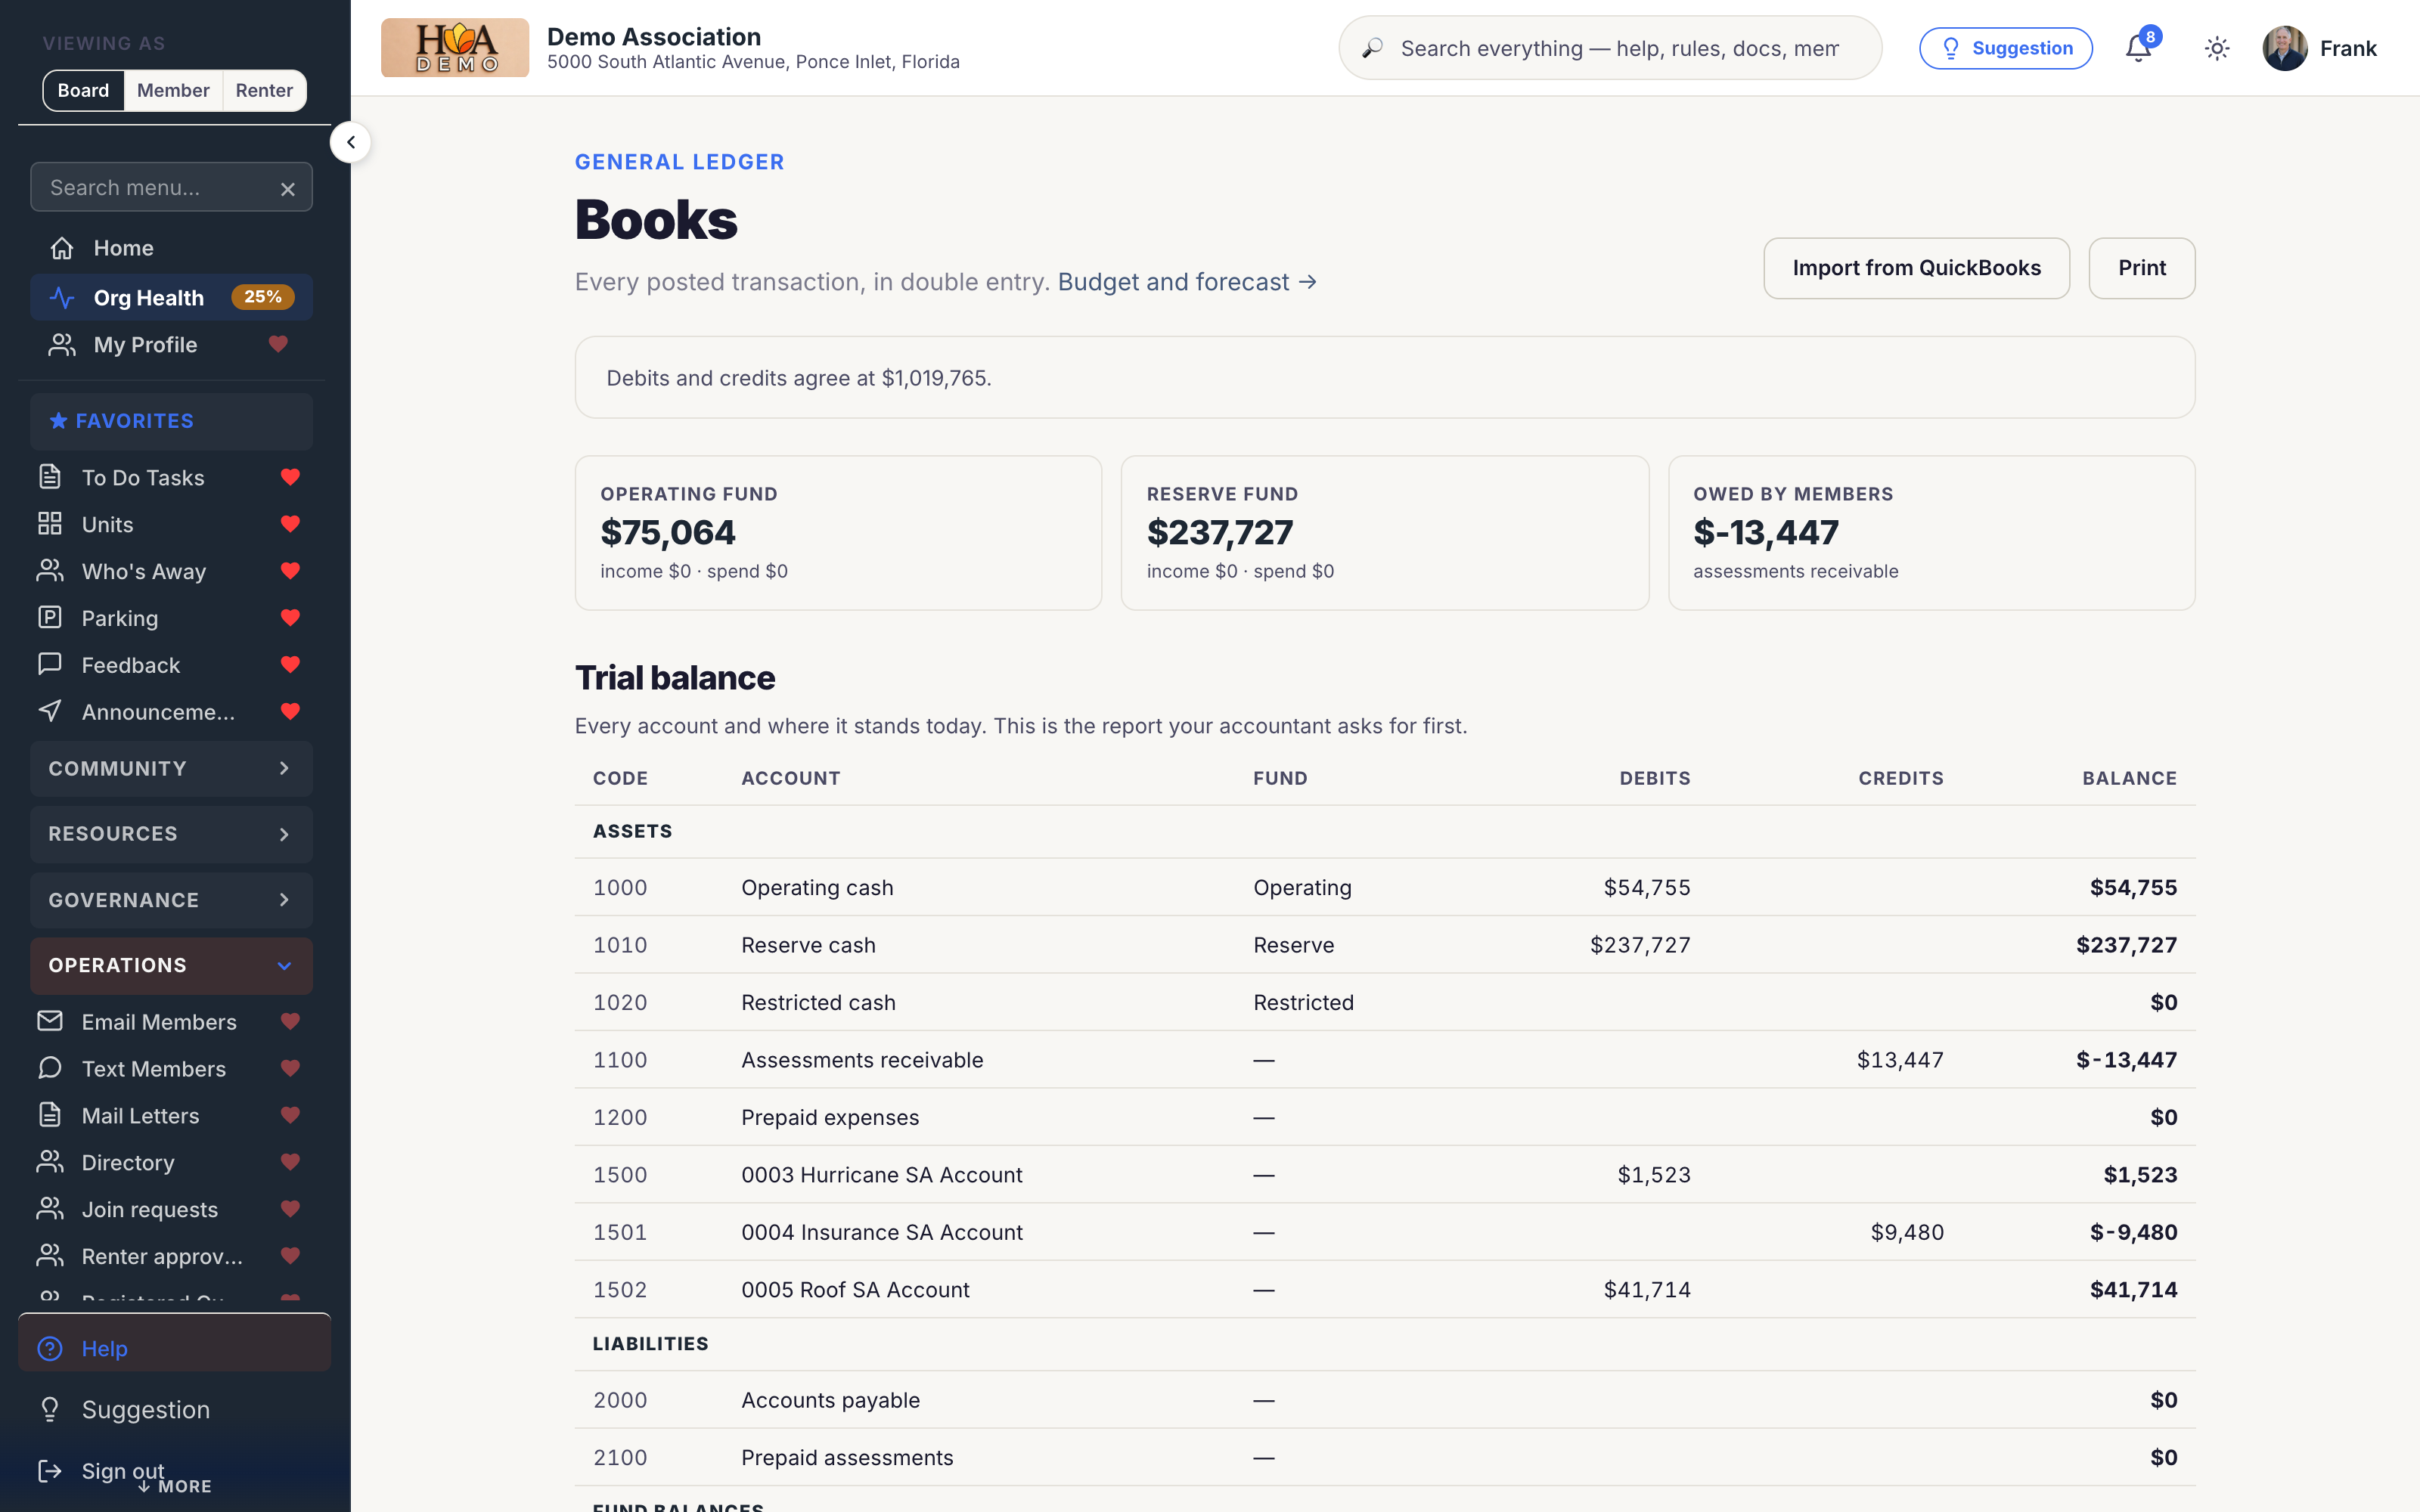Image resolution: width=2420 pixels, height=1512 pixels.
Task: Open Org Health menu item
Action: tap(171, 298)
